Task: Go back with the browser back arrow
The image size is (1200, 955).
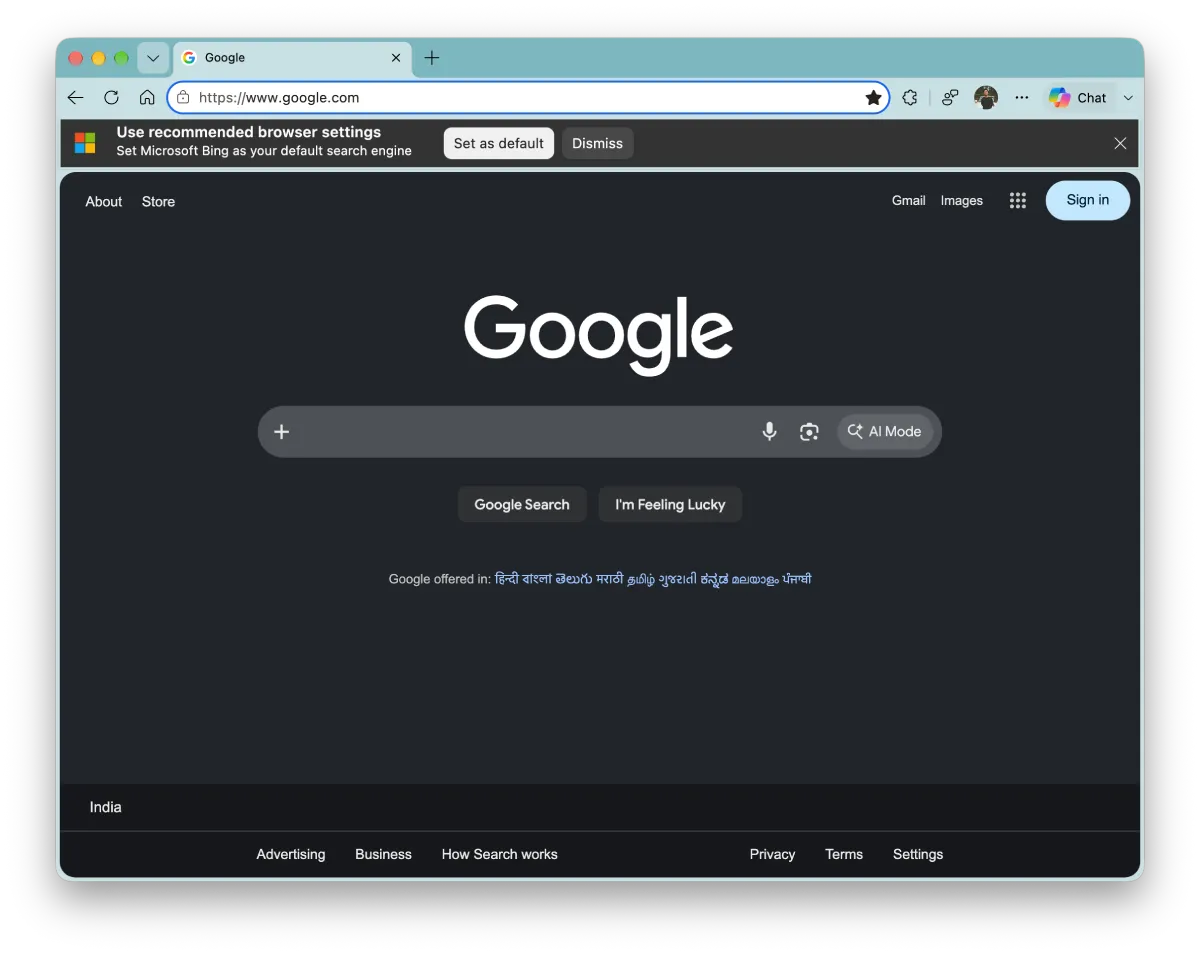Action: [75, 97]
